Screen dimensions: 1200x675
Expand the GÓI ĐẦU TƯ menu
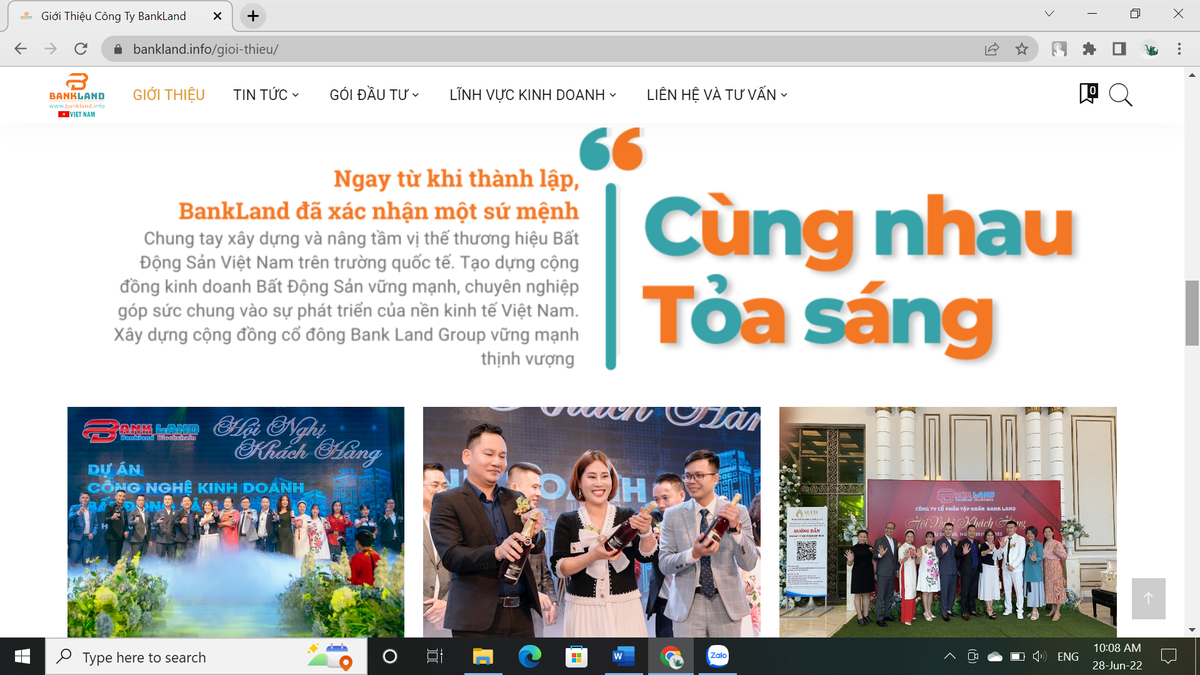point(374,95)
